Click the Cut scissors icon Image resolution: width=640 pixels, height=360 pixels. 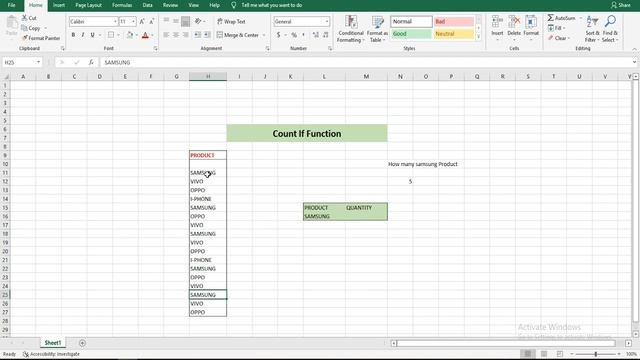coord(24,18)
